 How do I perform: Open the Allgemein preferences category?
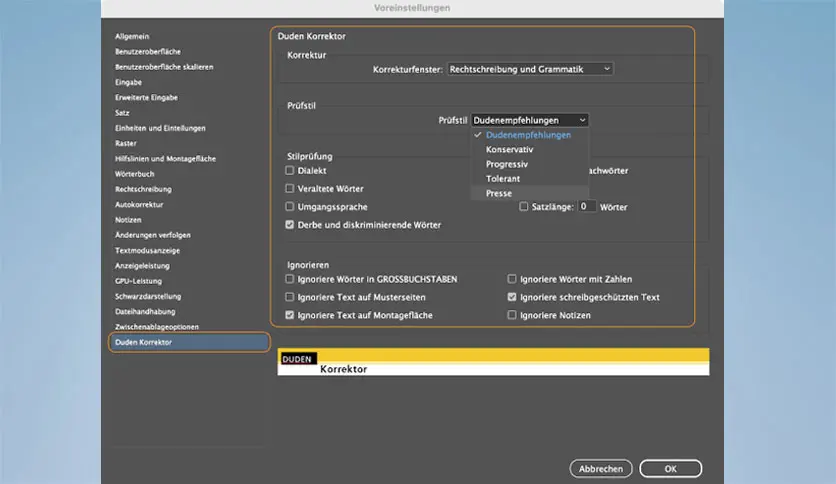pyautogui.click(x=132, y=36)
